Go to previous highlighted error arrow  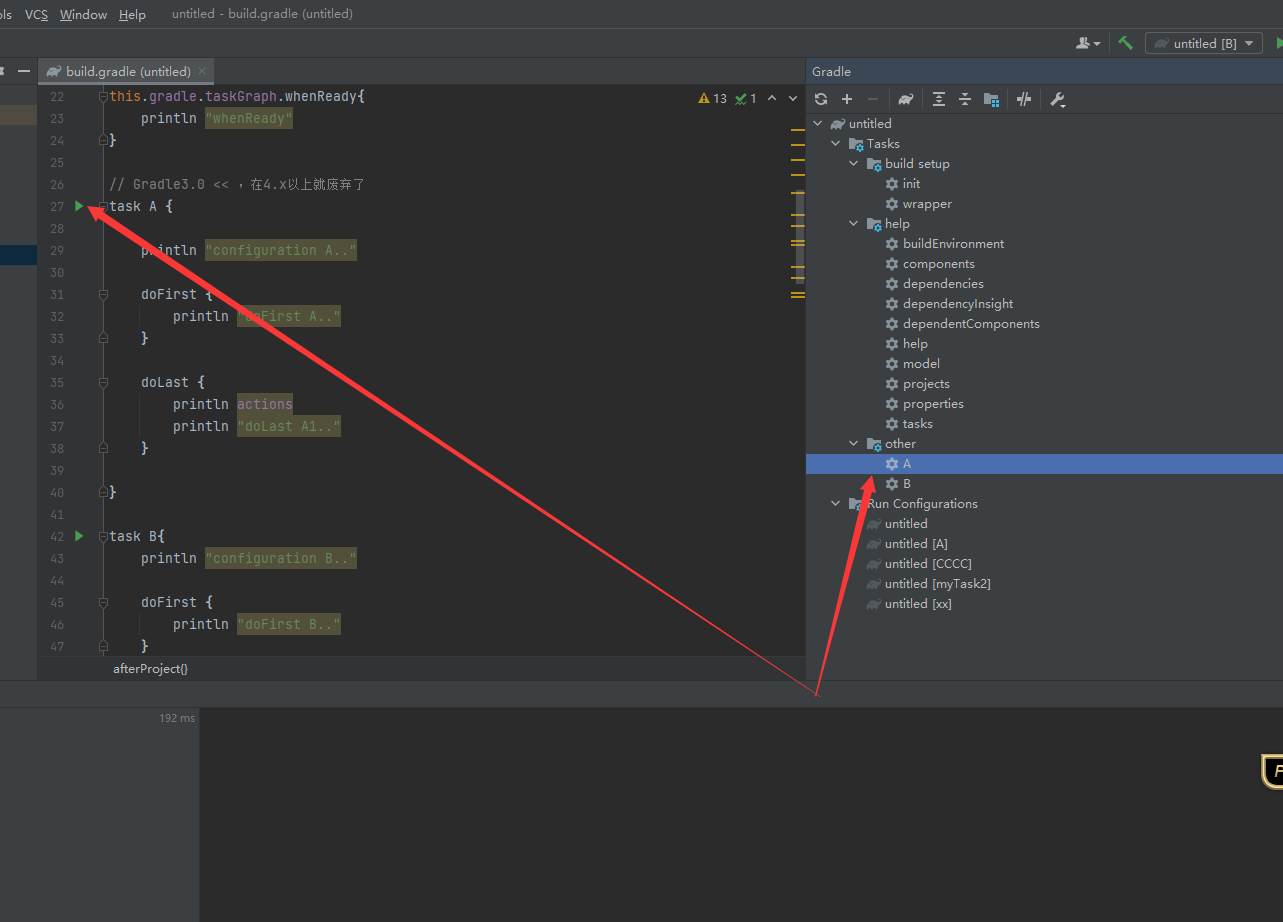(x=774, y=98)
